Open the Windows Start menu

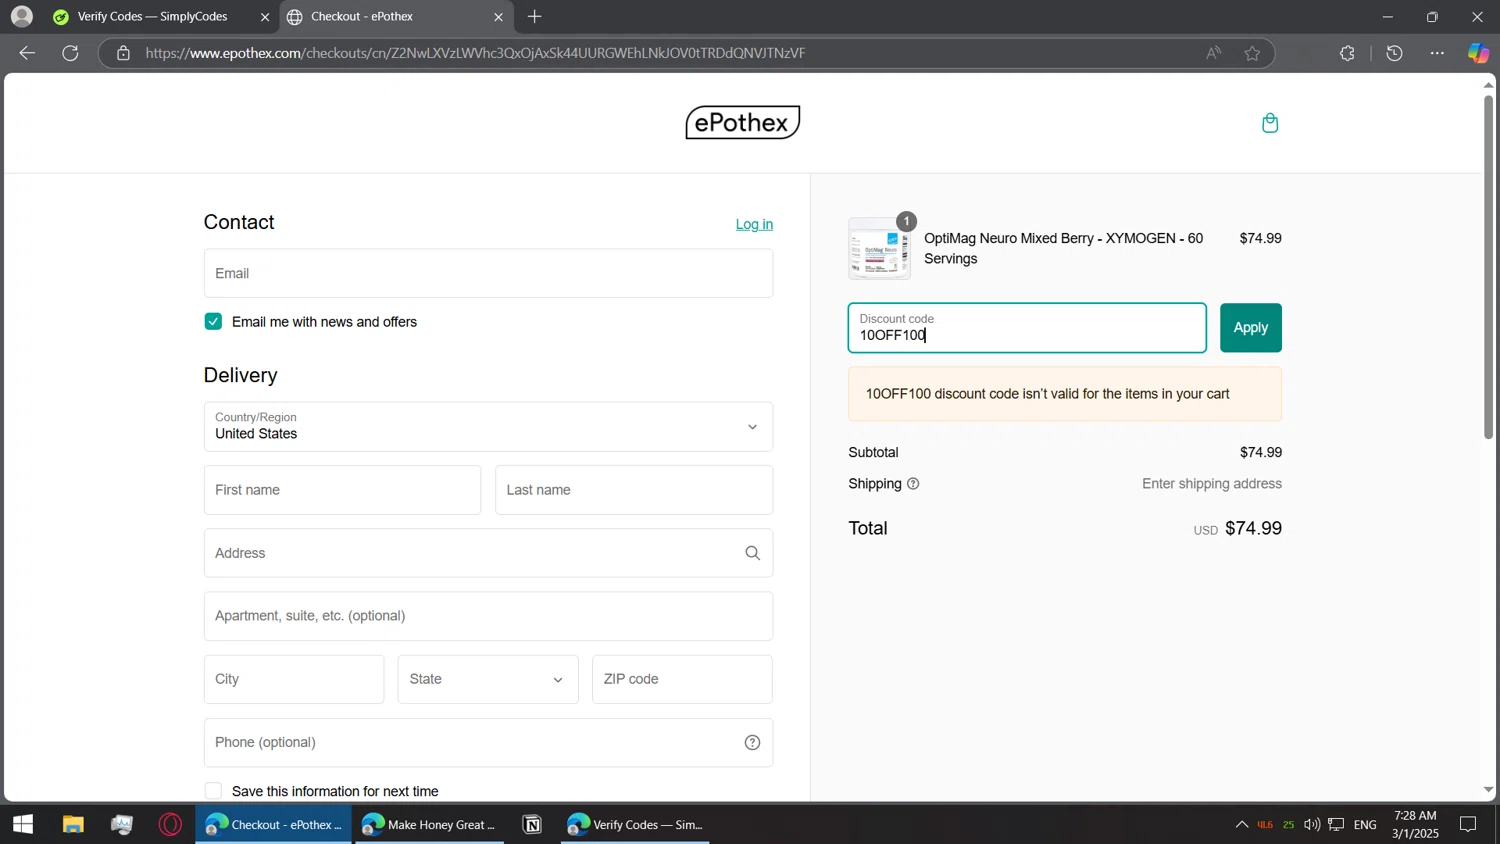click(x=23, y=825)
